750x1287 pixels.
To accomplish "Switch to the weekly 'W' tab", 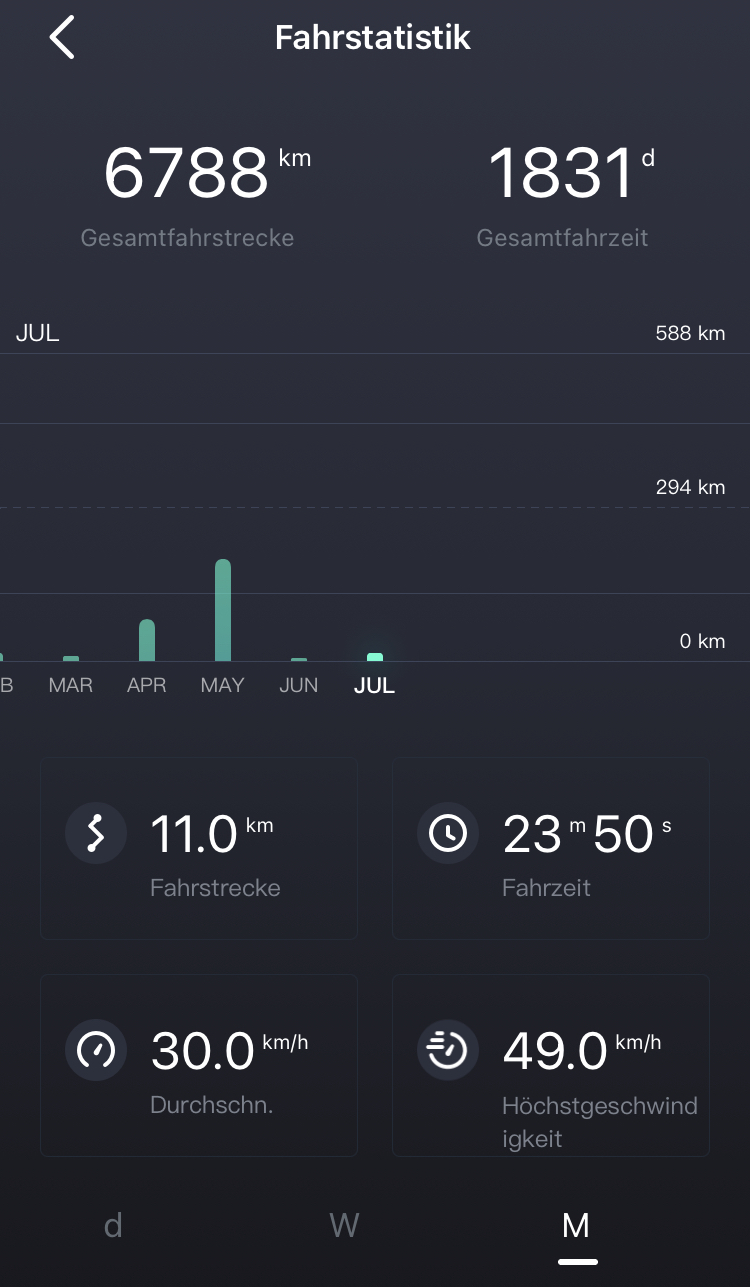I will pyautogui.click(x=344, y=1225).
